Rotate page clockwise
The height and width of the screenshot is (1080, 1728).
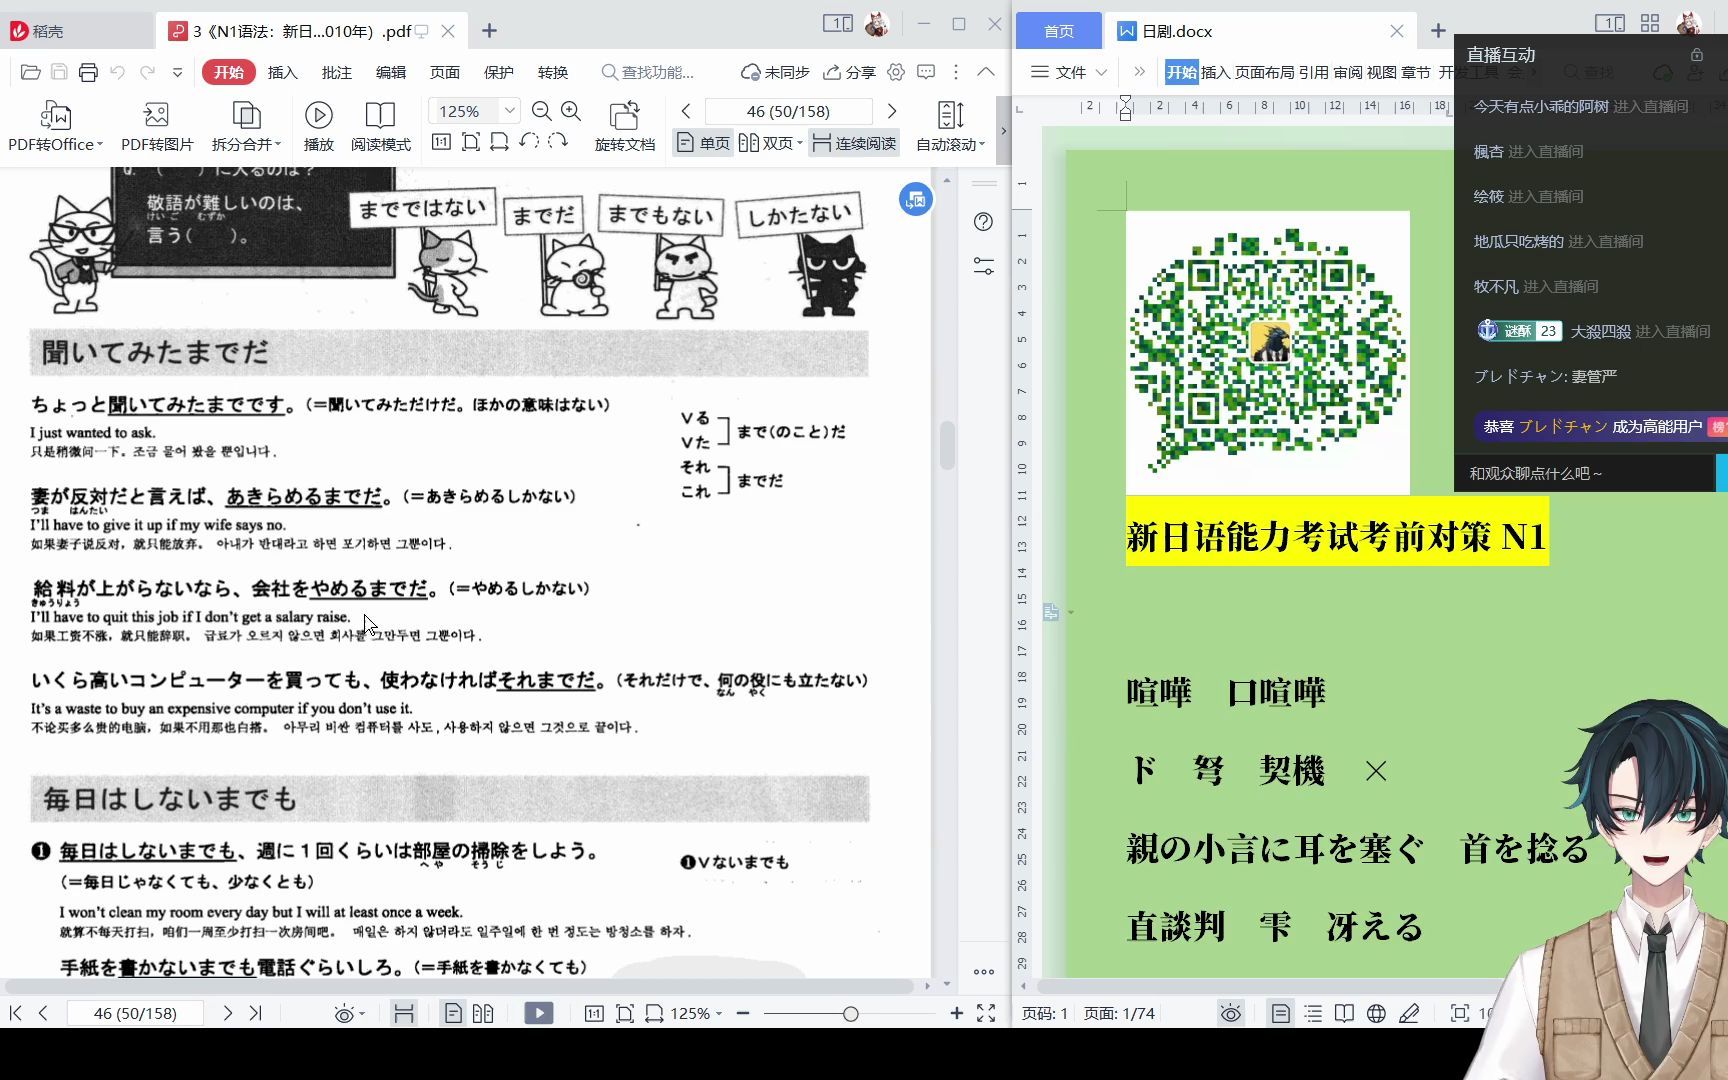coord(558,142)
